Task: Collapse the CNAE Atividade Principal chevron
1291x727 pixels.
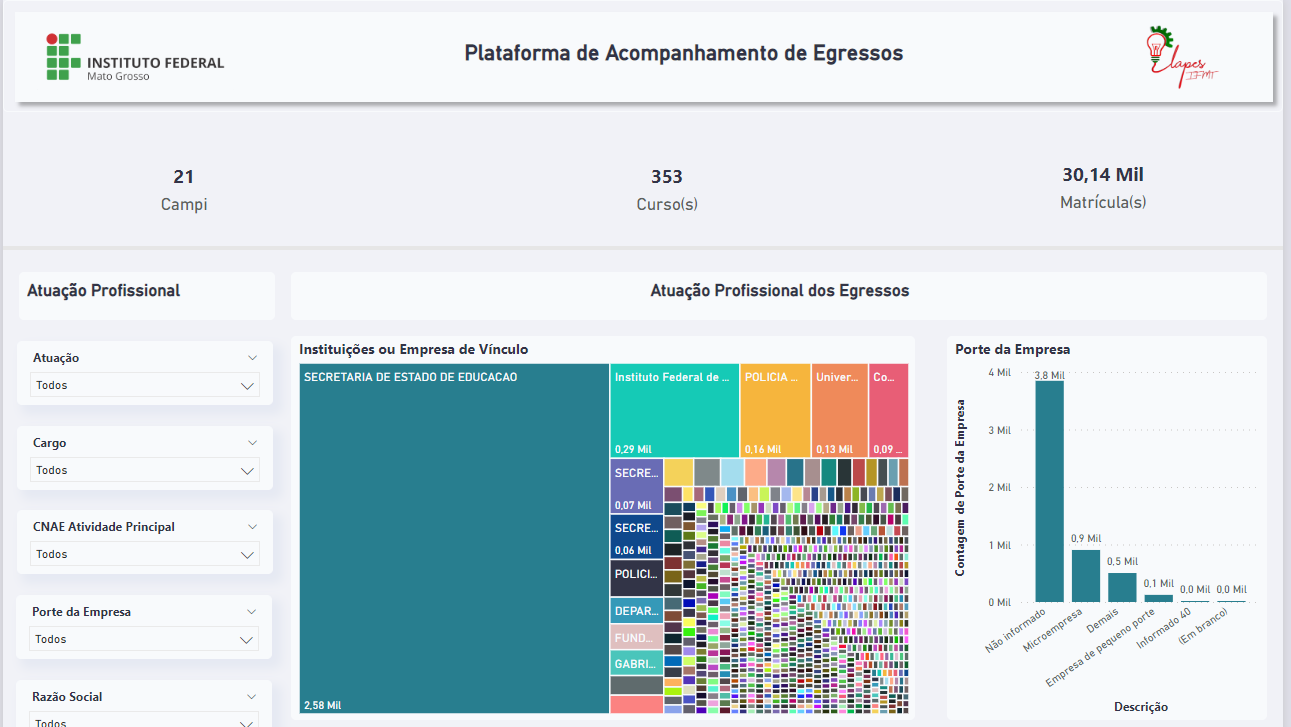Action: (x=253, y=527)
